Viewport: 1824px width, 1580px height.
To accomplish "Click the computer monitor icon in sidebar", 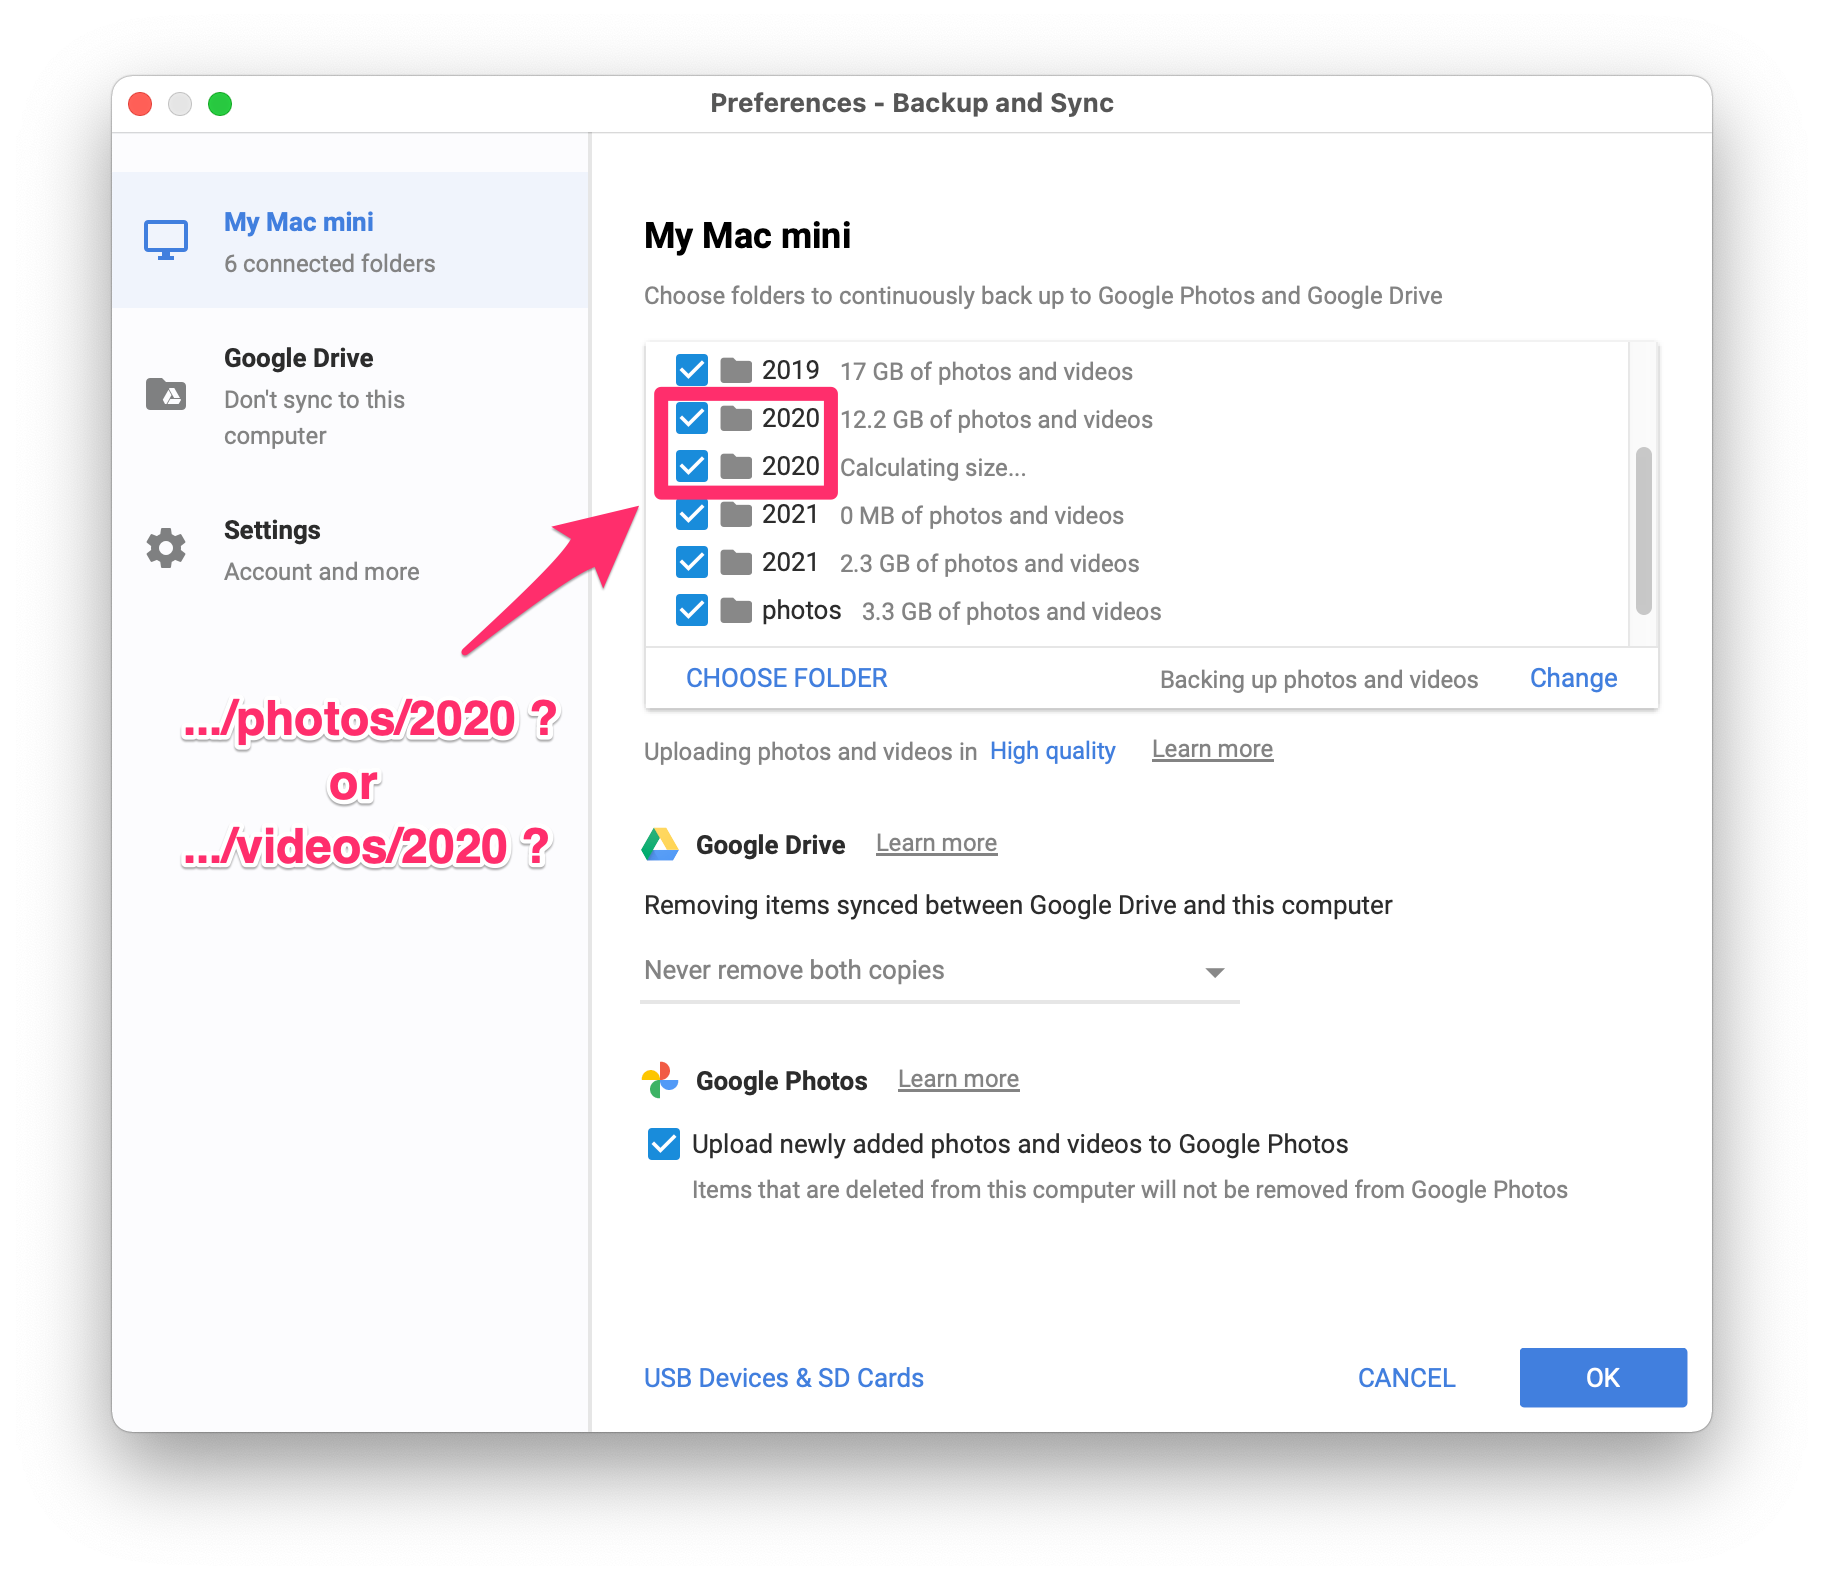I will [x=166, y=241].
